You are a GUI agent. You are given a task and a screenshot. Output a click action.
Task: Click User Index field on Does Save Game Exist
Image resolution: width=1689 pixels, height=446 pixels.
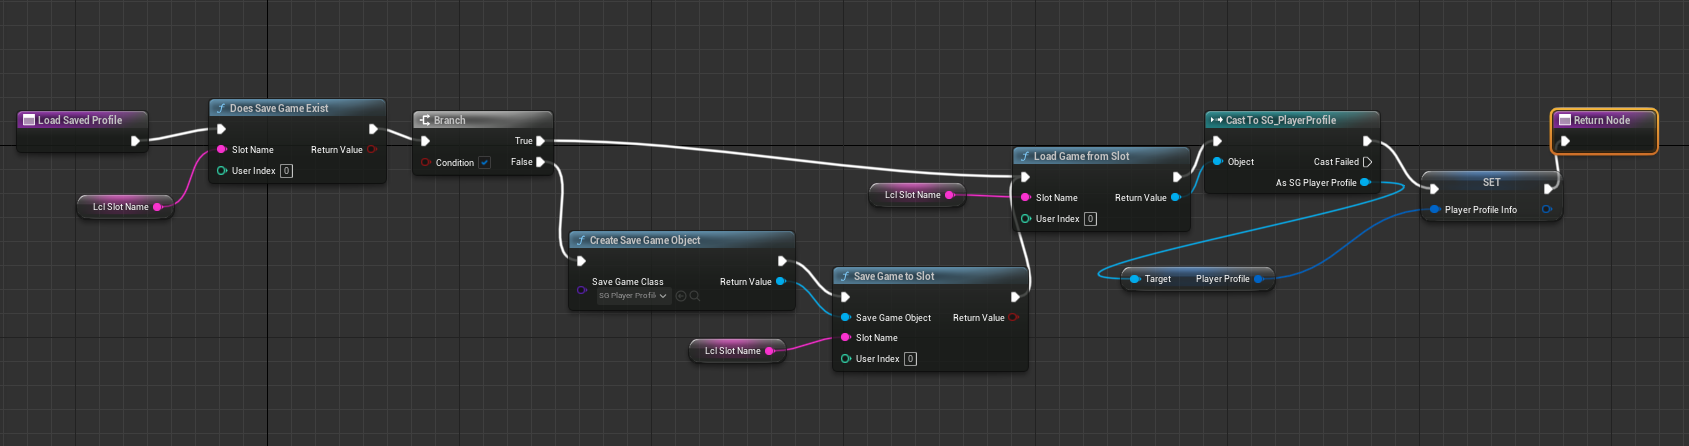point(286,171)
